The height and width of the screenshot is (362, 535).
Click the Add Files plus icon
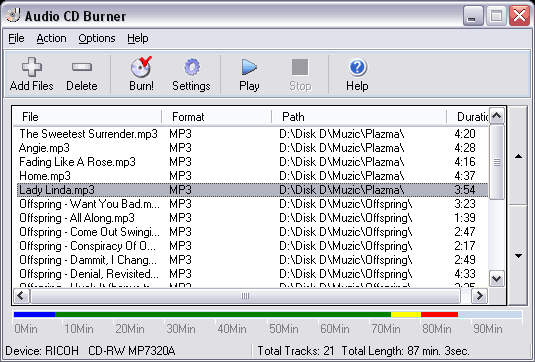pos(32,67)
